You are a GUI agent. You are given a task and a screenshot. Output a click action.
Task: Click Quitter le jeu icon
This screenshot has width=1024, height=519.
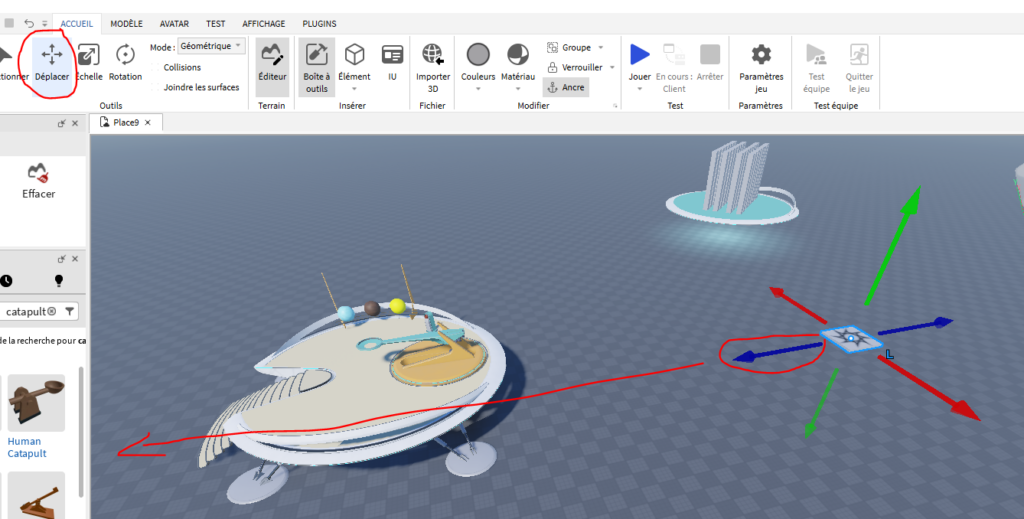pyautogui.click(x=859, y=55)
